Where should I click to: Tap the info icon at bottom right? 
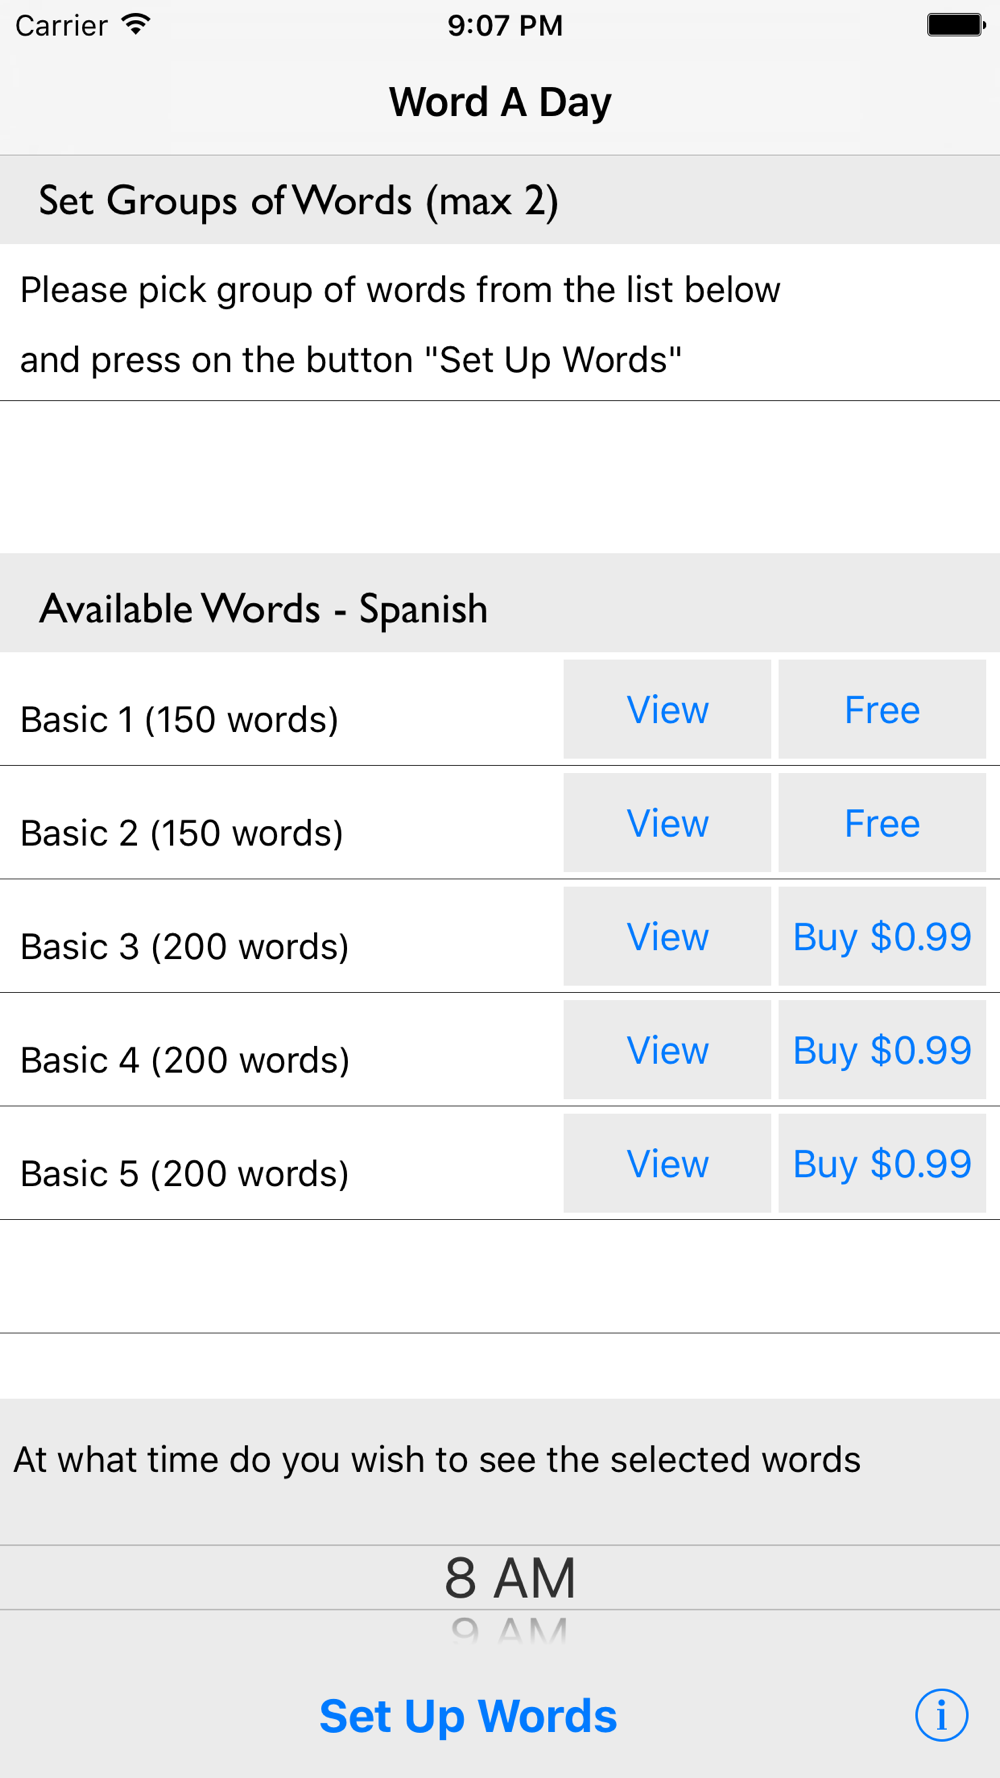pyautogui.click(x=941, y=1715)
